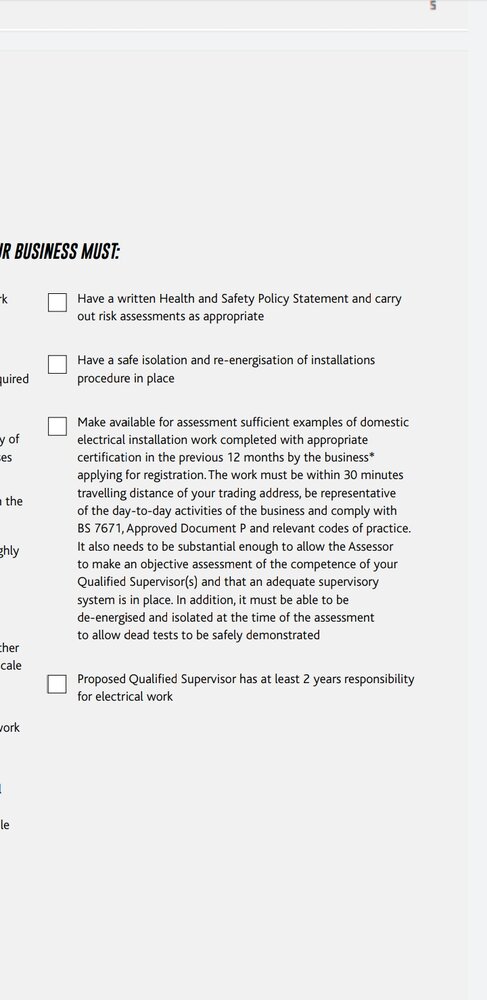The height and width of the screenshot is (1000, 487).
Task: Click the partial word 'vork' at left edge
Action: [x=10, y=728]
